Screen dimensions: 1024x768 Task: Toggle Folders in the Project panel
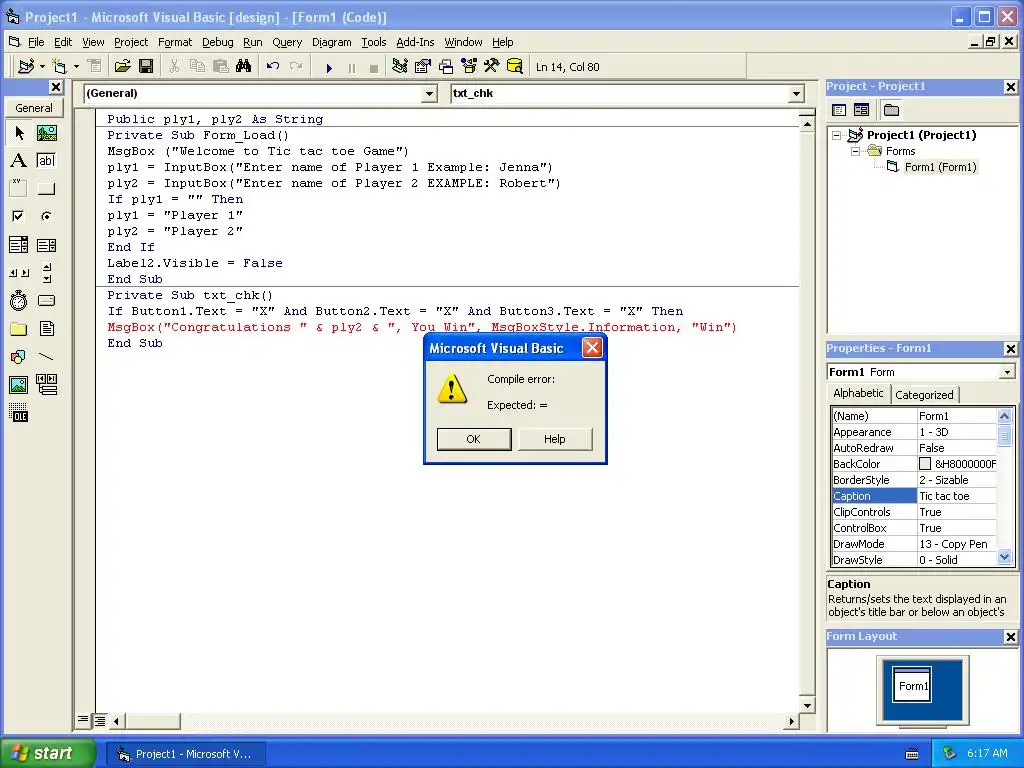(x=891, y=110)
